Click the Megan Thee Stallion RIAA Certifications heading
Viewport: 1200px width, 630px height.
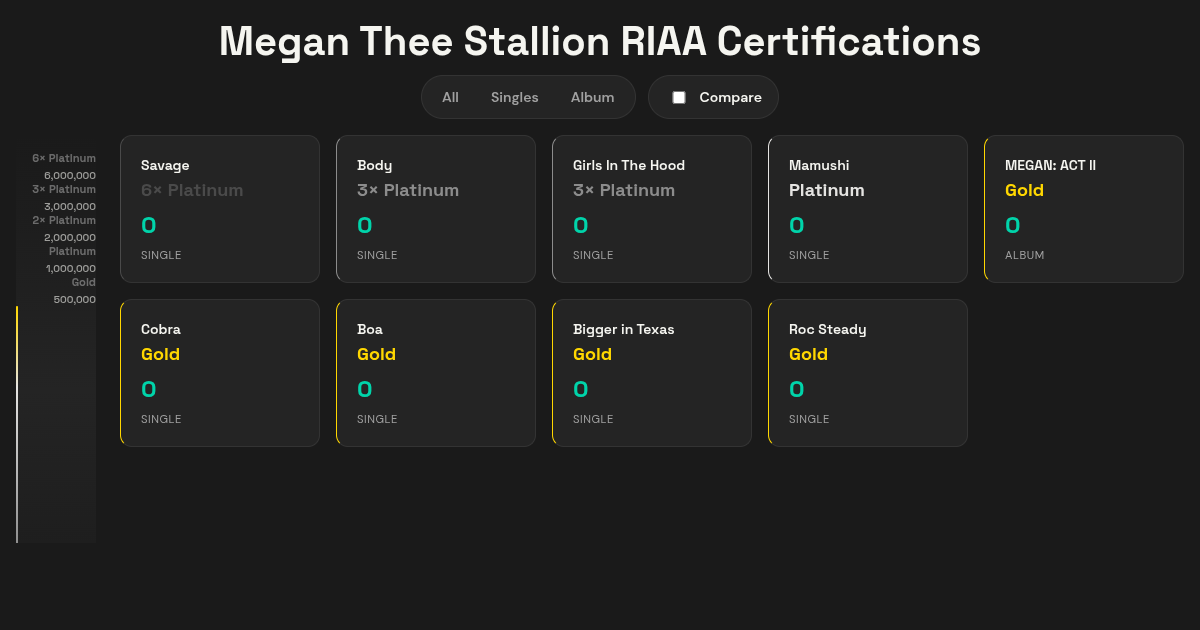[600, 42]
